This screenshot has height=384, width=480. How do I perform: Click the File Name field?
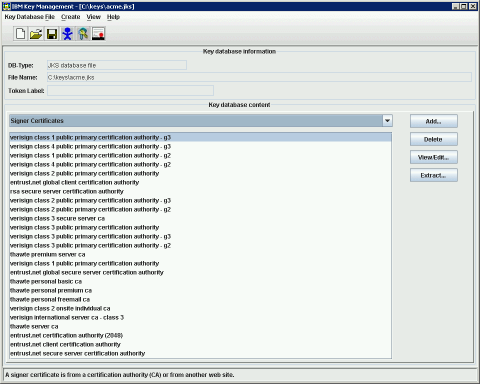tap(259, 77)
